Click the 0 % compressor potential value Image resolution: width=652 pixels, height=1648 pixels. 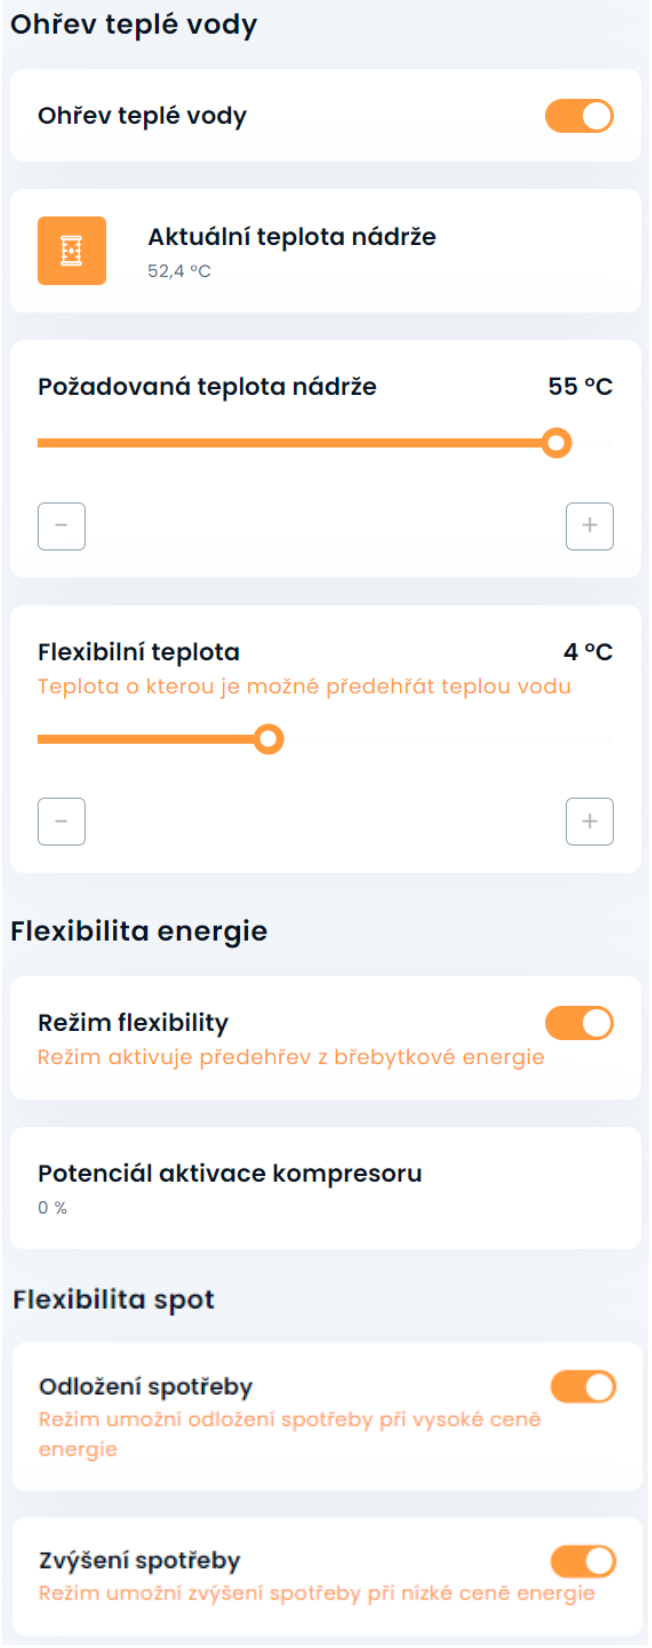point(53,1208)
